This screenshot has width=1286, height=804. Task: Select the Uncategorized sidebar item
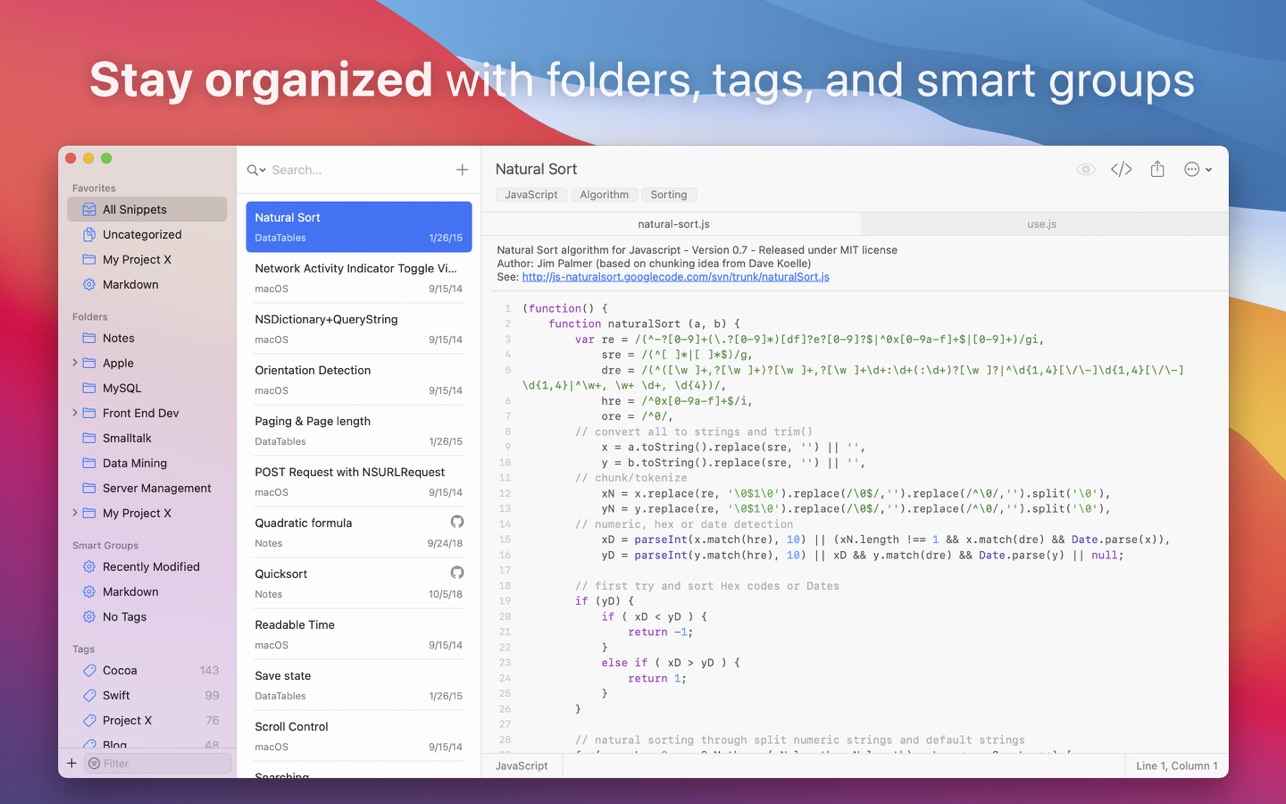point(142,234)
